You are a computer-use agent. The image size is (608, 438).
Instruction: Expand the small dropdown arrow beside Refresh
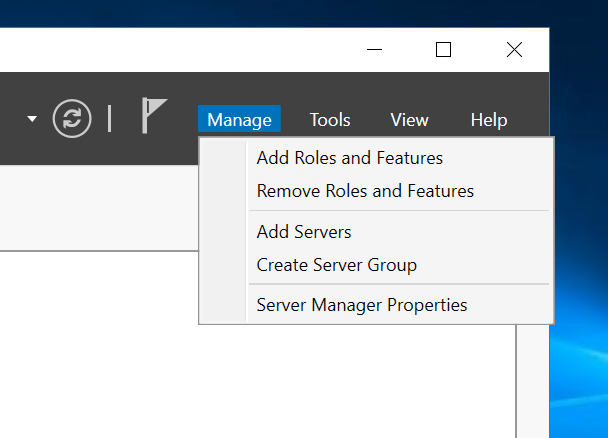[x=32, y=119]
